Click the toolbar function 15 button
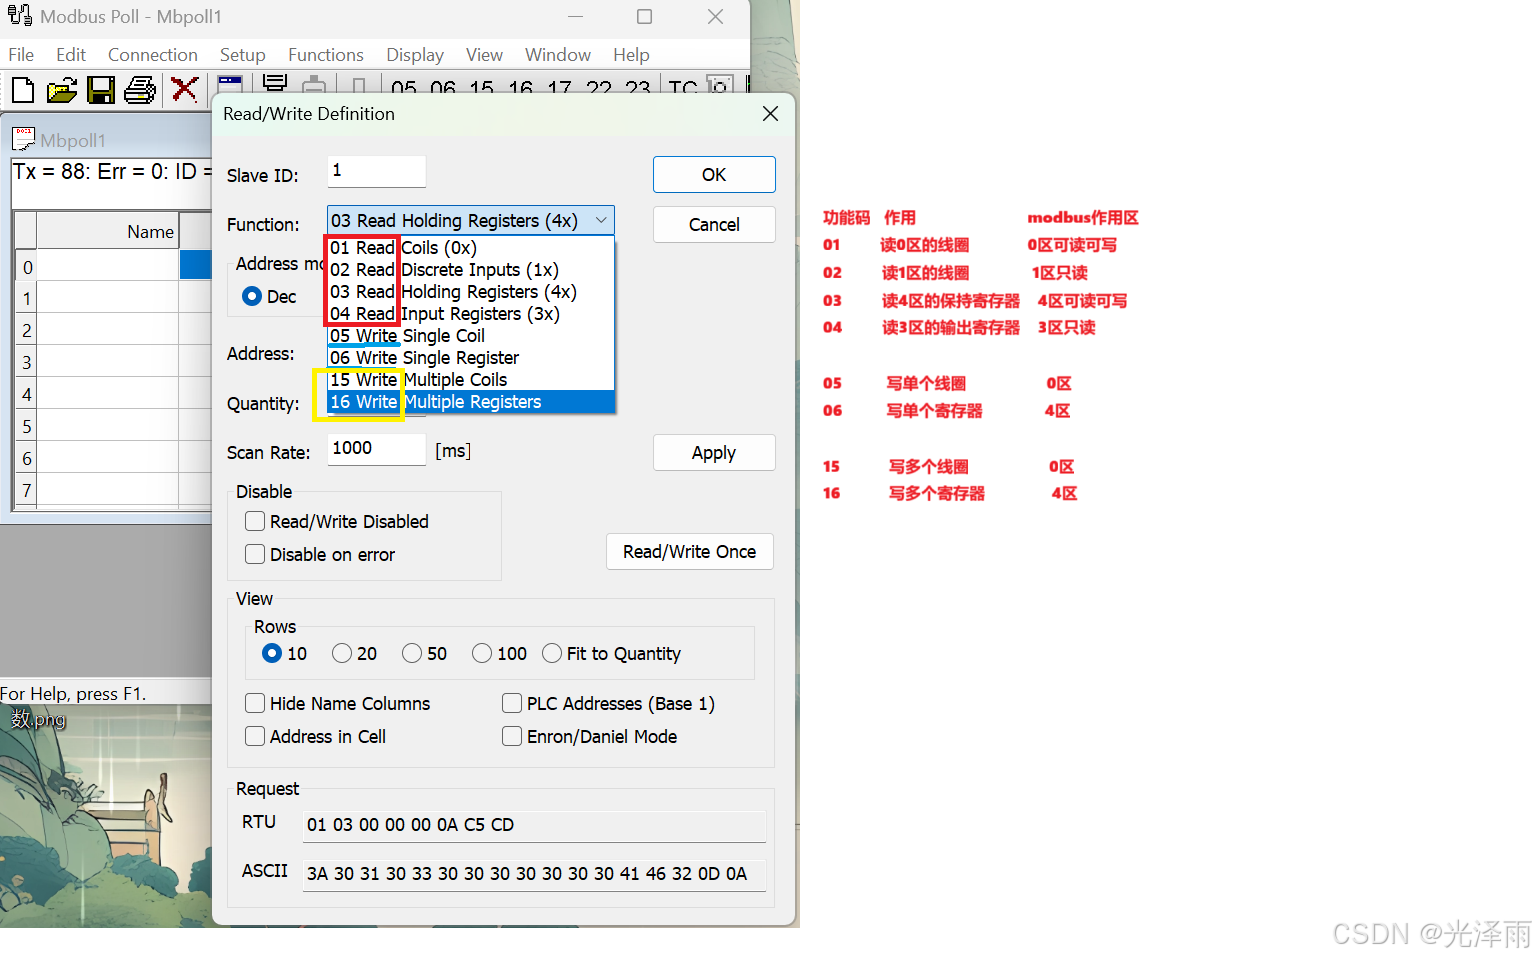Viewport: 1536px width, 960px height. pyautogui.click(x=482, y=88)
